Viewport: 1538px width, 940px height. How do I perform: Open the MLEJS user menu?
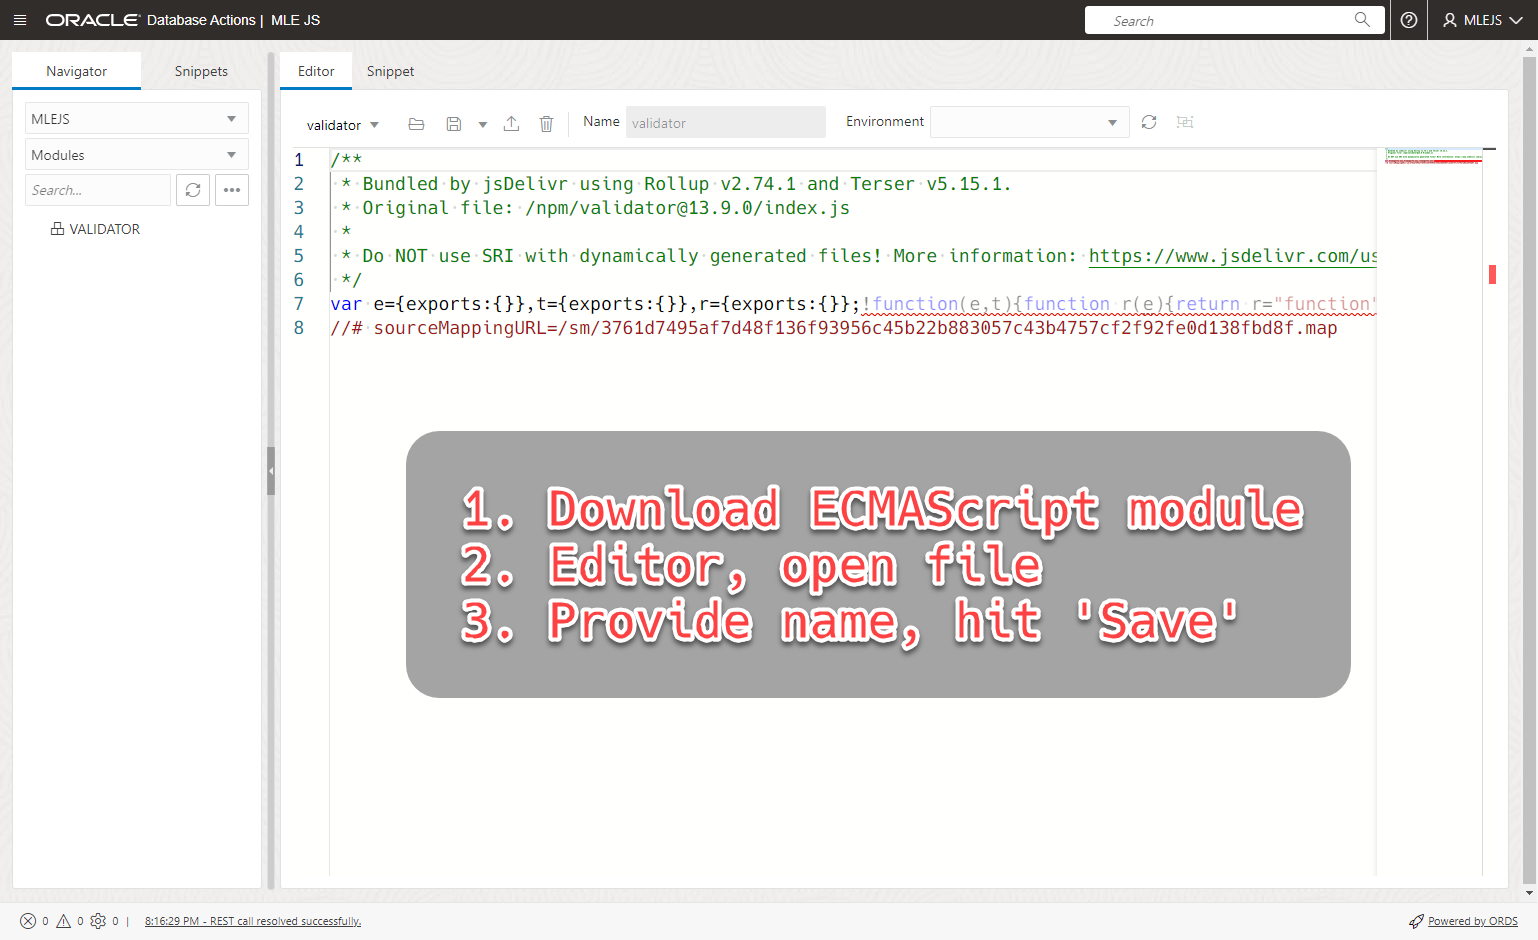1482,20
